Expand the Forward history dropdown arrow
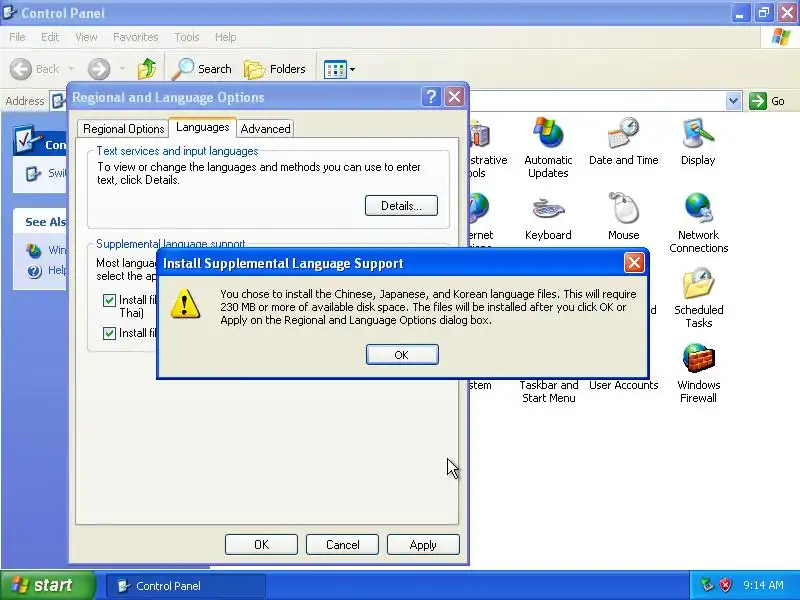This screenshot has height=600, width=800. click(122, 68)
